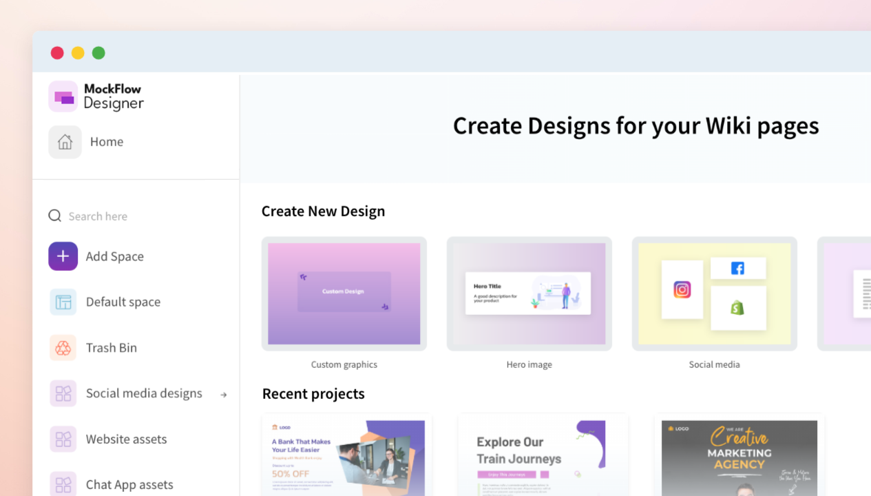
Task: Click the Default space layout icon
Action: click(x=63, y=302)
